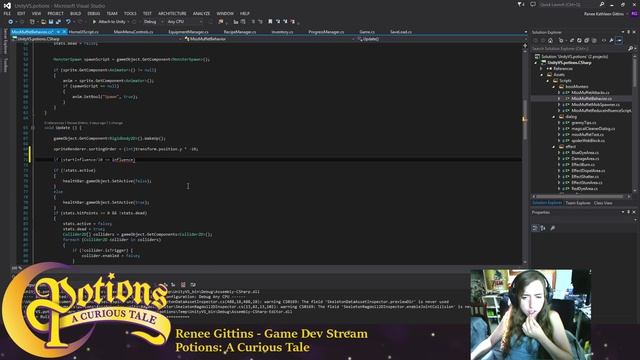This screenshot has width=640, height=360.
Task: Click Property Pages wrench in Properties panel
Action: 553,228
